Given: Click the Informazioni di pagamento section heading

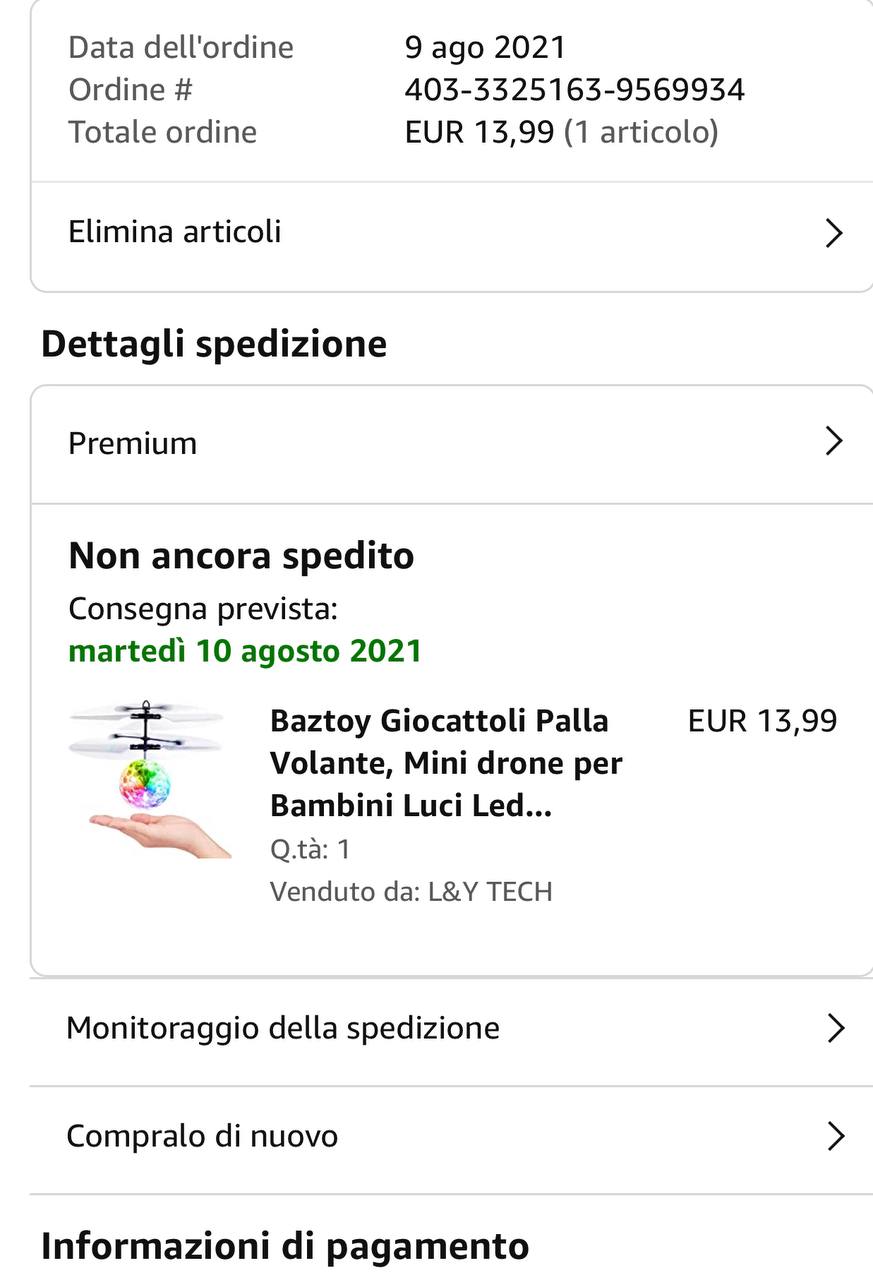Looking at the screenshot, I should click(x=285, y=1246).
